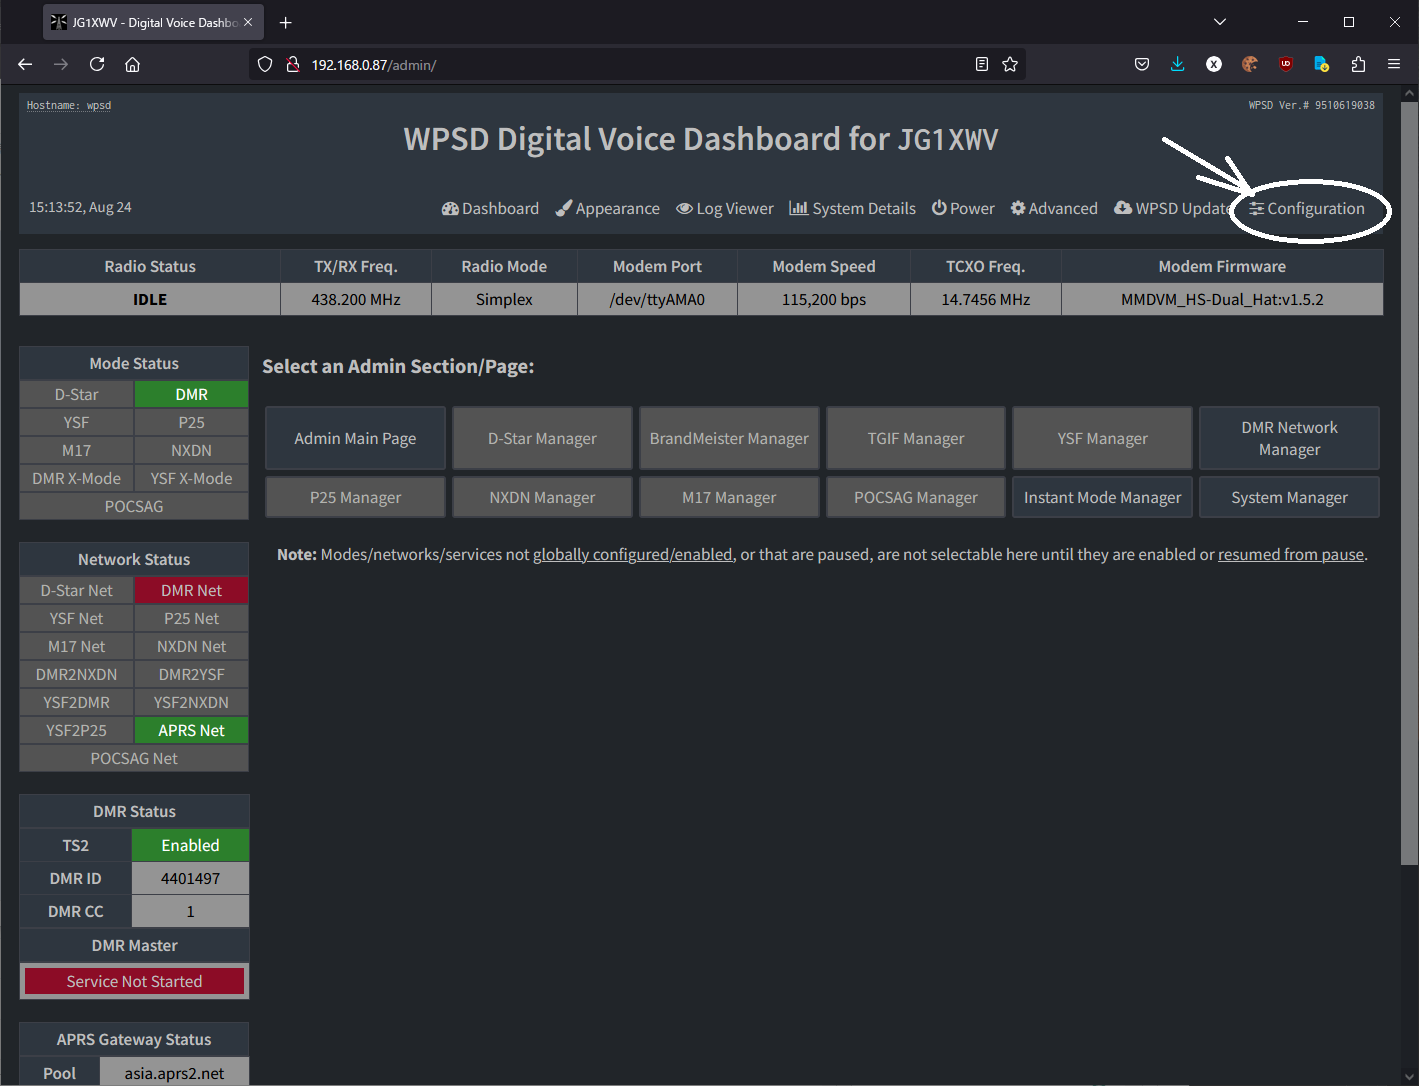Click the Hostname: wpsd label
This screenshot has height=1086, width=1419.
[x=69, y=105]
